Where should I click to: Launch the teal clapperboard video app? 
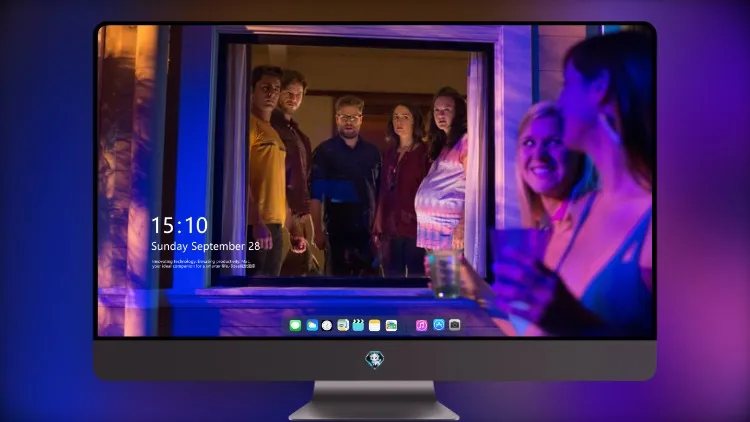click(x=358, y=325)
